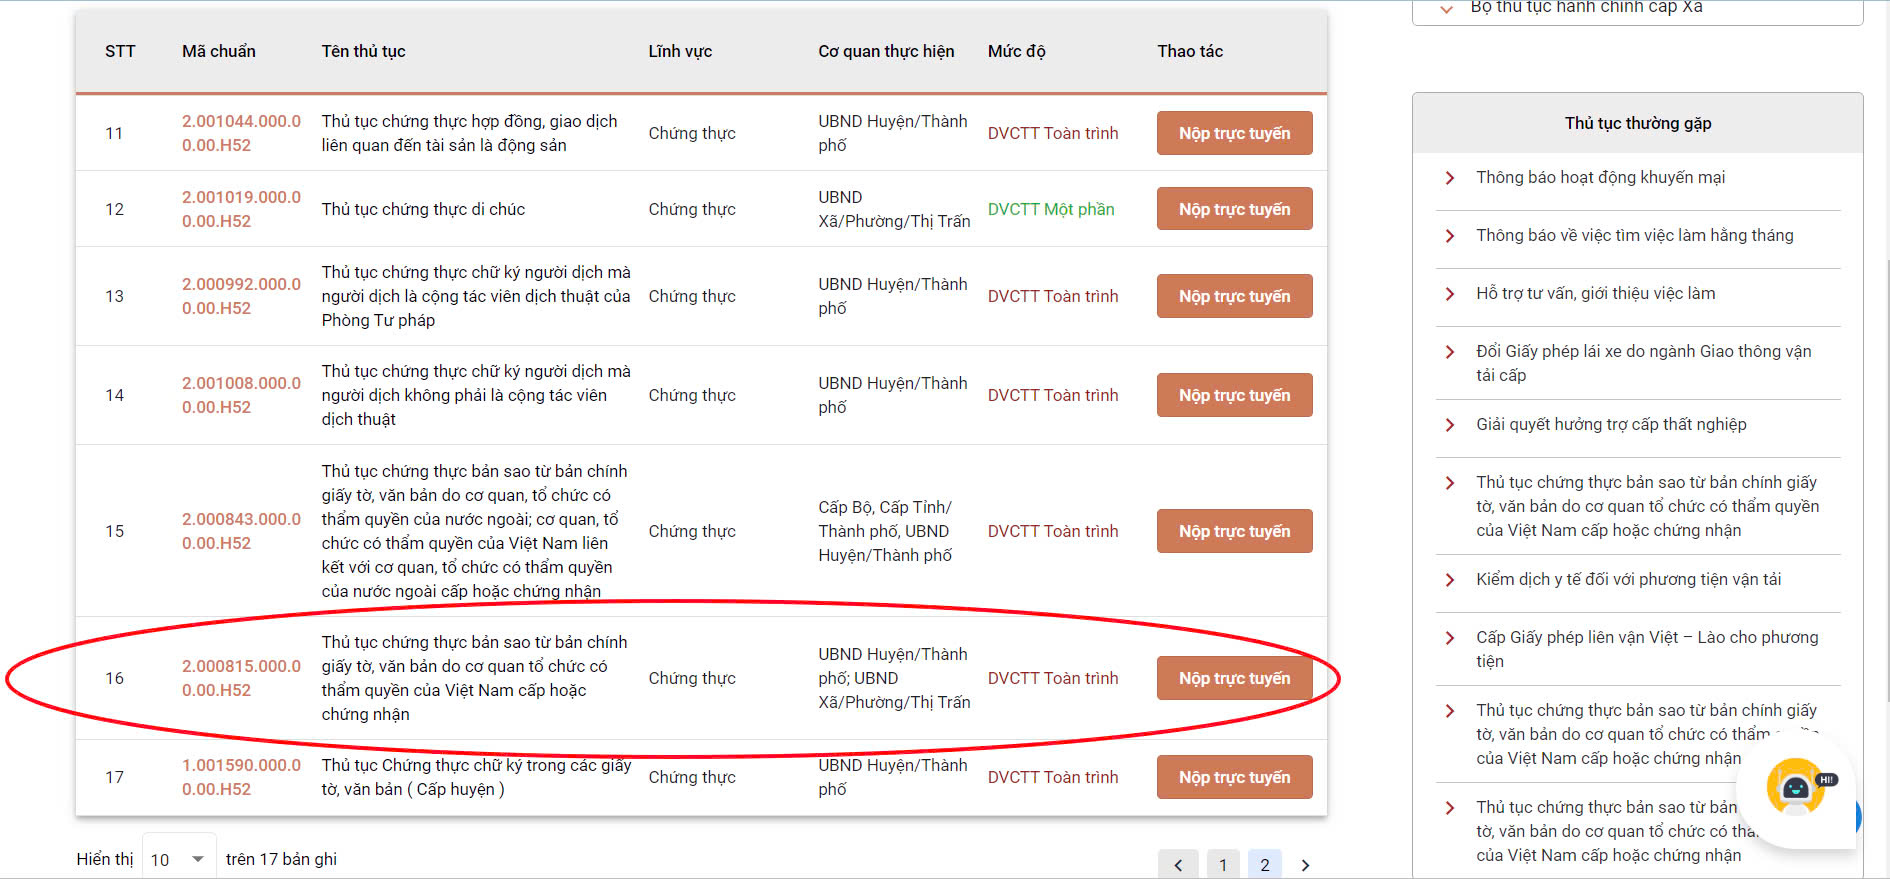Open procedure code 2.001019.000.00.00.H52
This screenshot has height=879, width=1890.
tap(241, 209)
